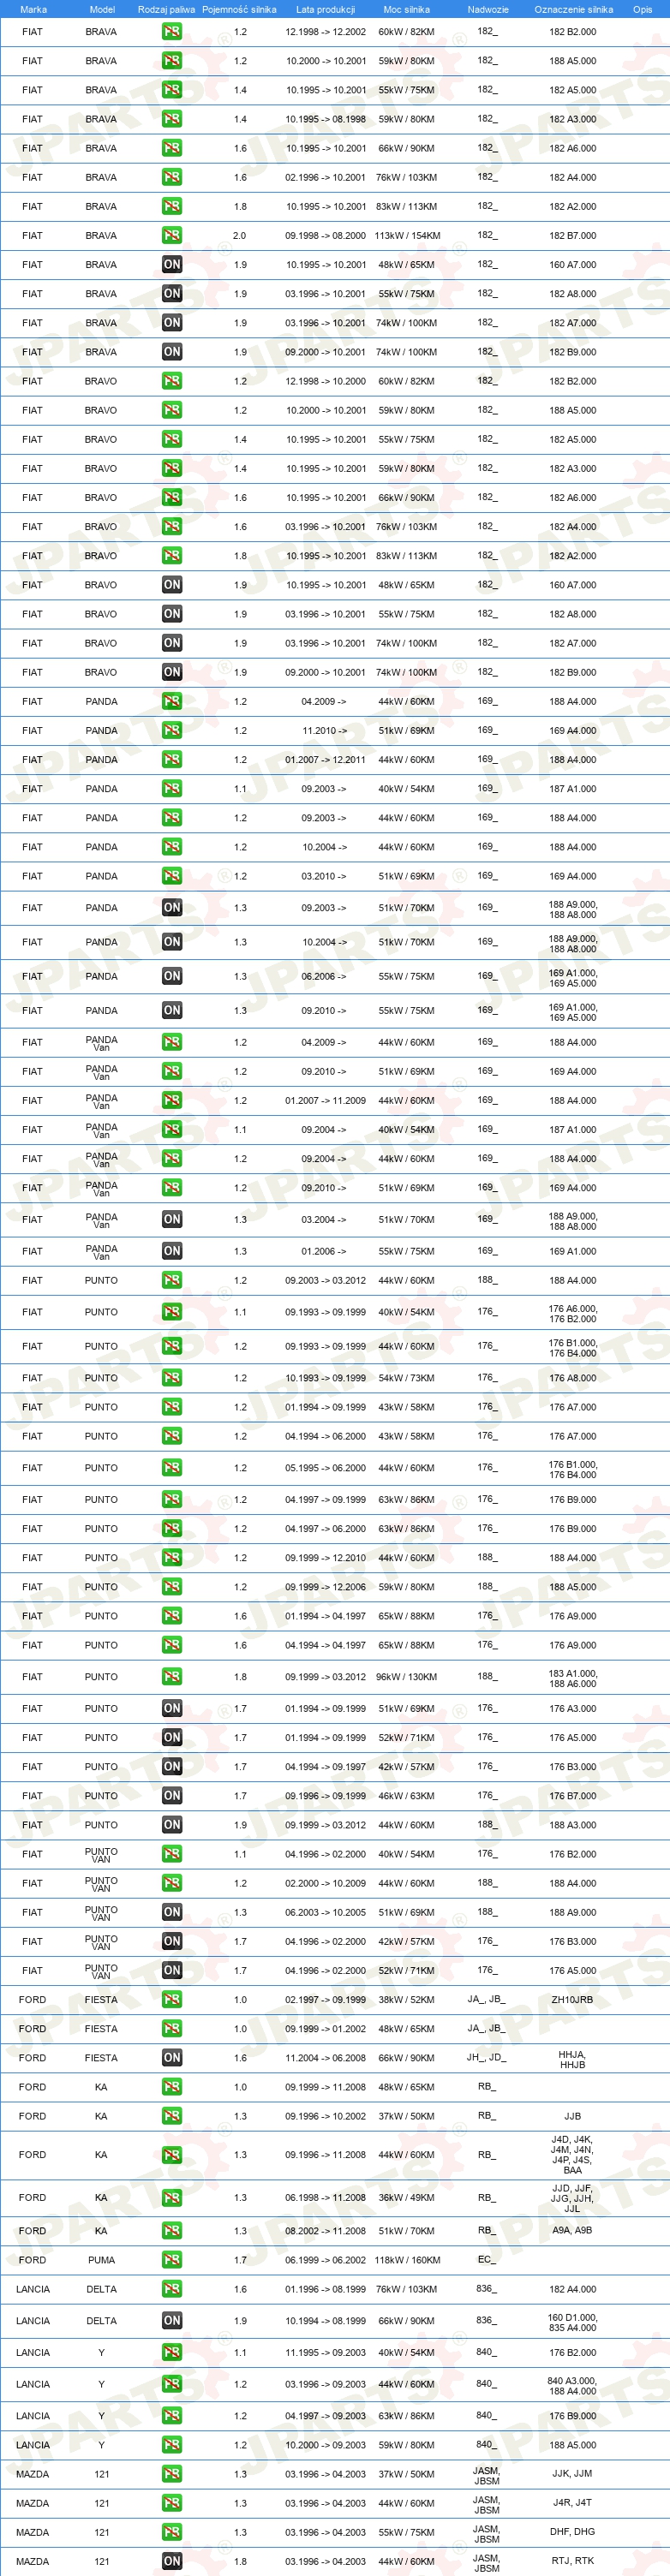Click petrol icon in FORD KA A9A, A9B row
Screen dimensions: 670x2576
click(172, 2230)
